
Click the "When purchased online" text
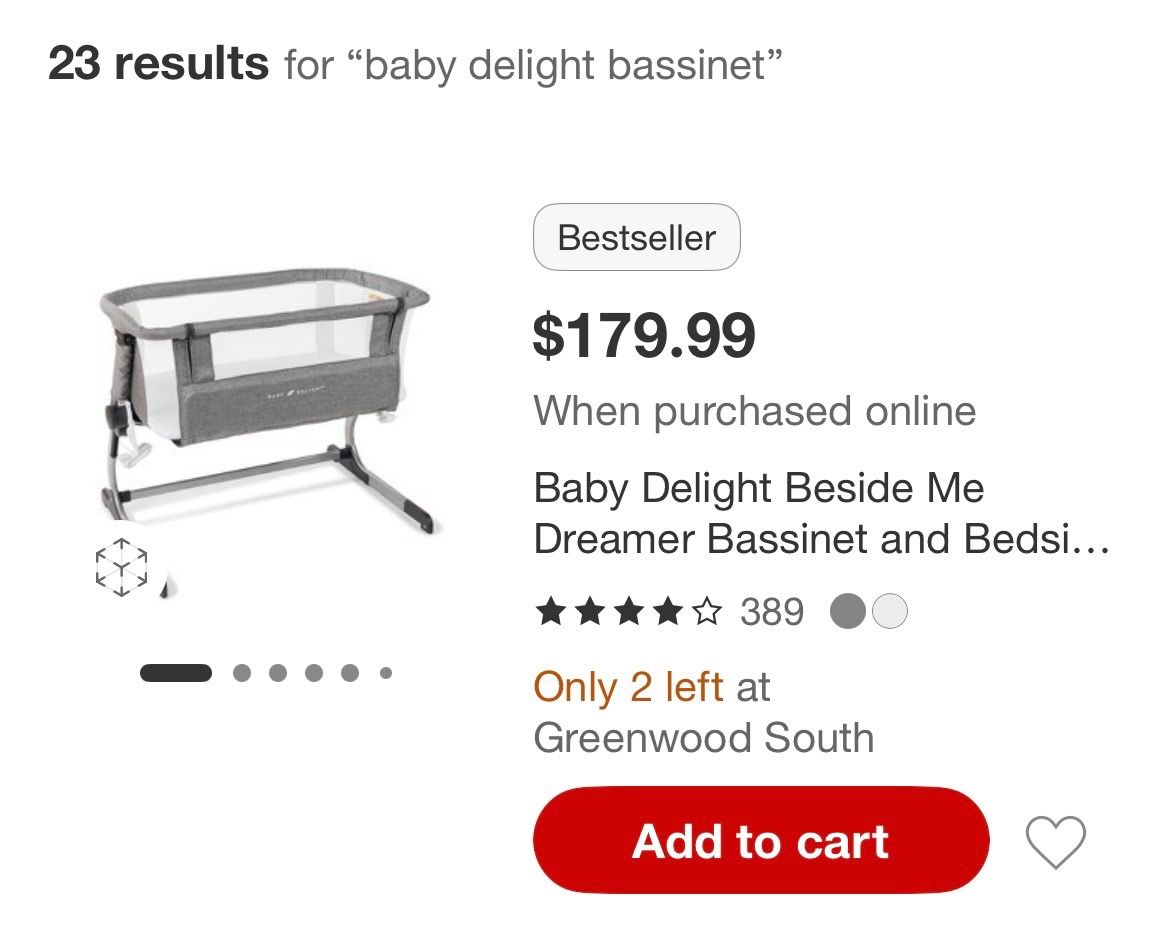tap(755, 411)
